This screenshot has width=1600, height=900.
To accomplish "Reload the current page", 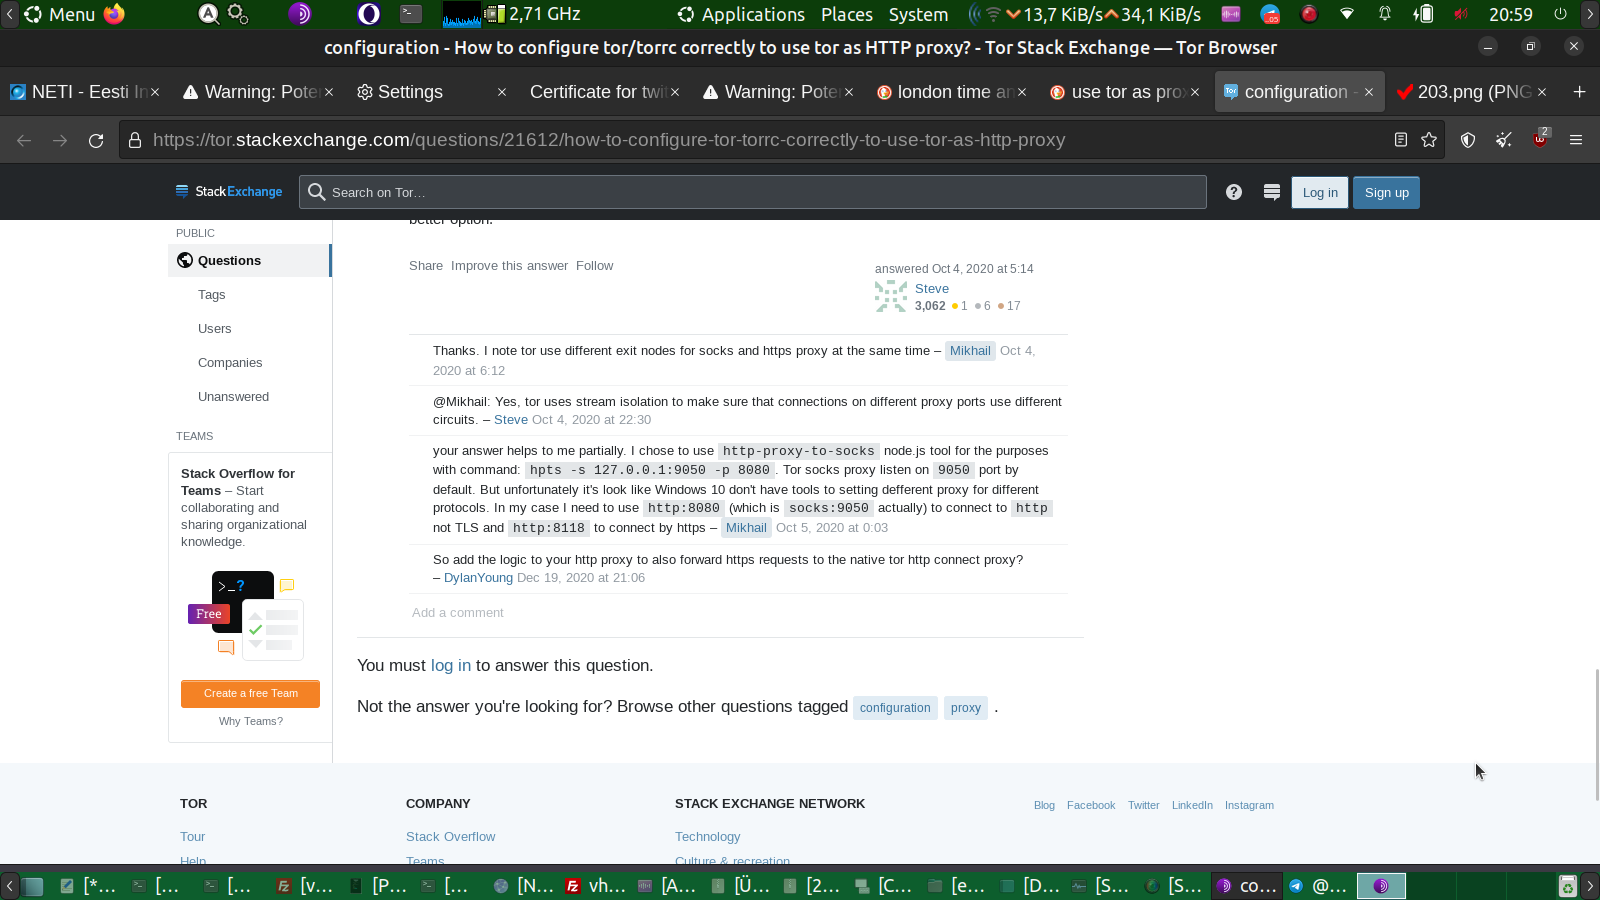I will [96, 140].
